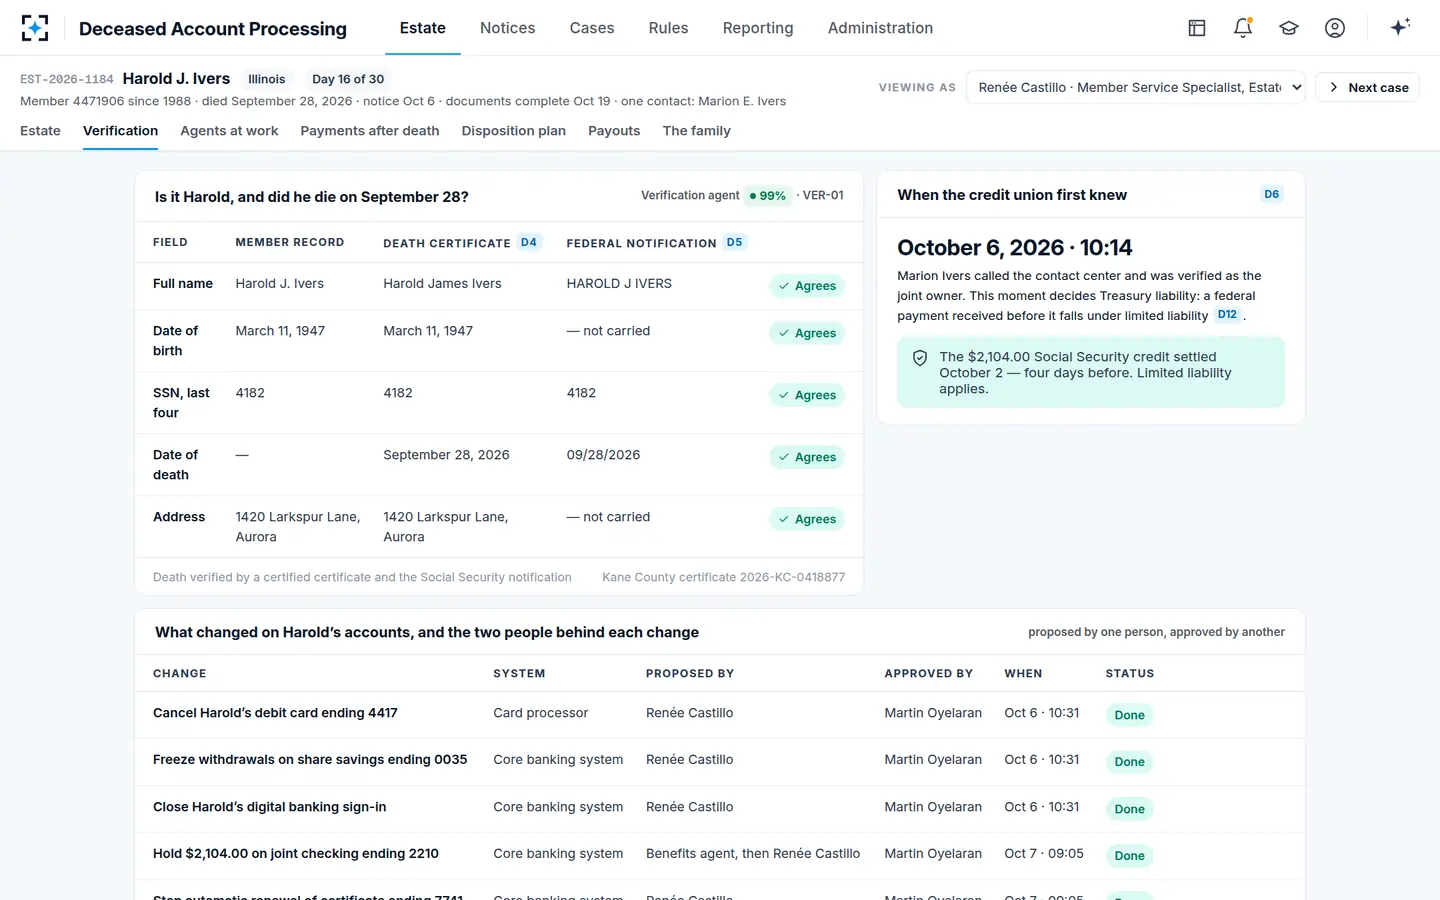Click Agrees badge in Full name row

807,286
